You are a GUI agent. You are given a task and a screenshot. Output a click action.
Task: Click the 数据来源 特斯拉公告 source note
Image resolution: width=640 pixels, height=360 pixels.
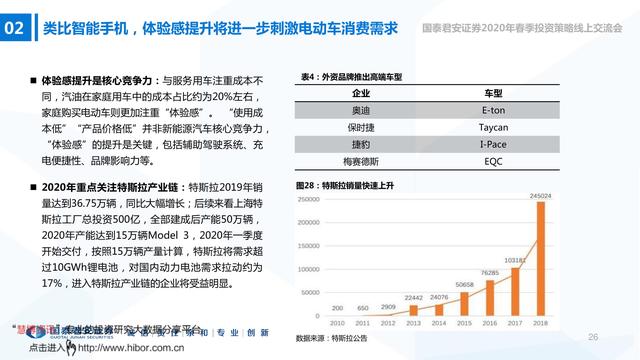pos(331,338)
